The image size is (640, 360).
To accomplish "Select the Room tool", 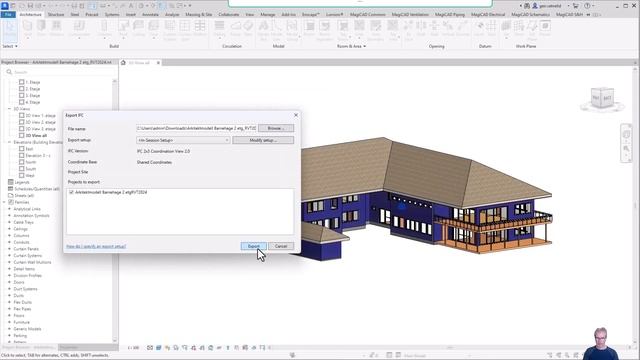I will point(309,29).
